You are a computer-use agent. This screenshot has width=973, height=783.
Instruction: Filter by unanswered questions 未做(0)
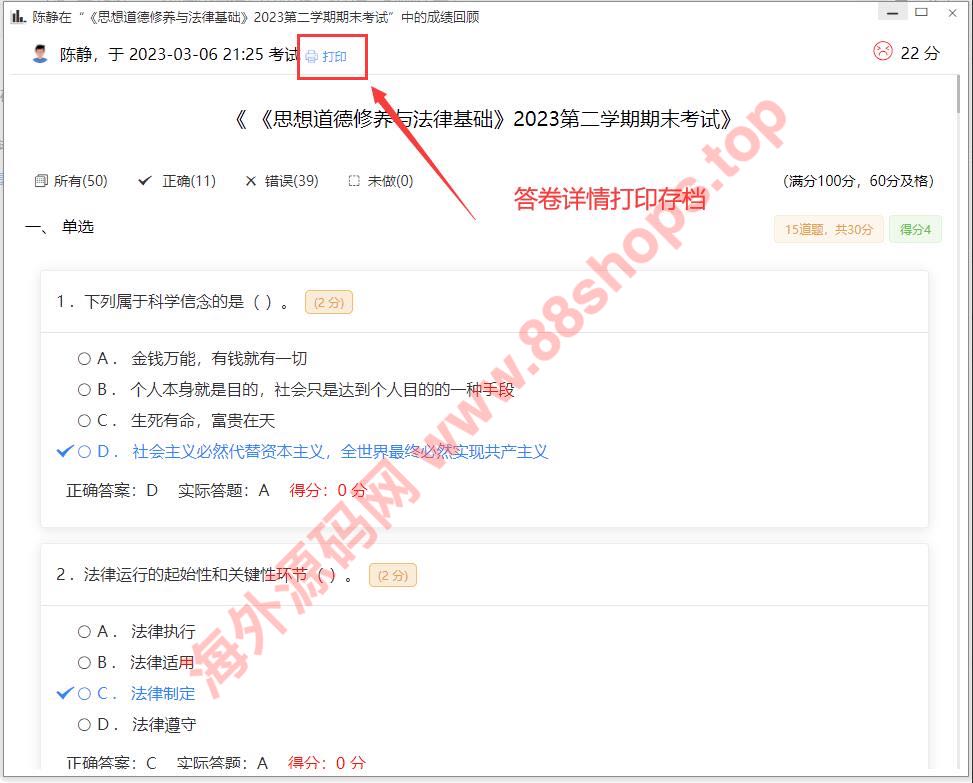point(380,181)
